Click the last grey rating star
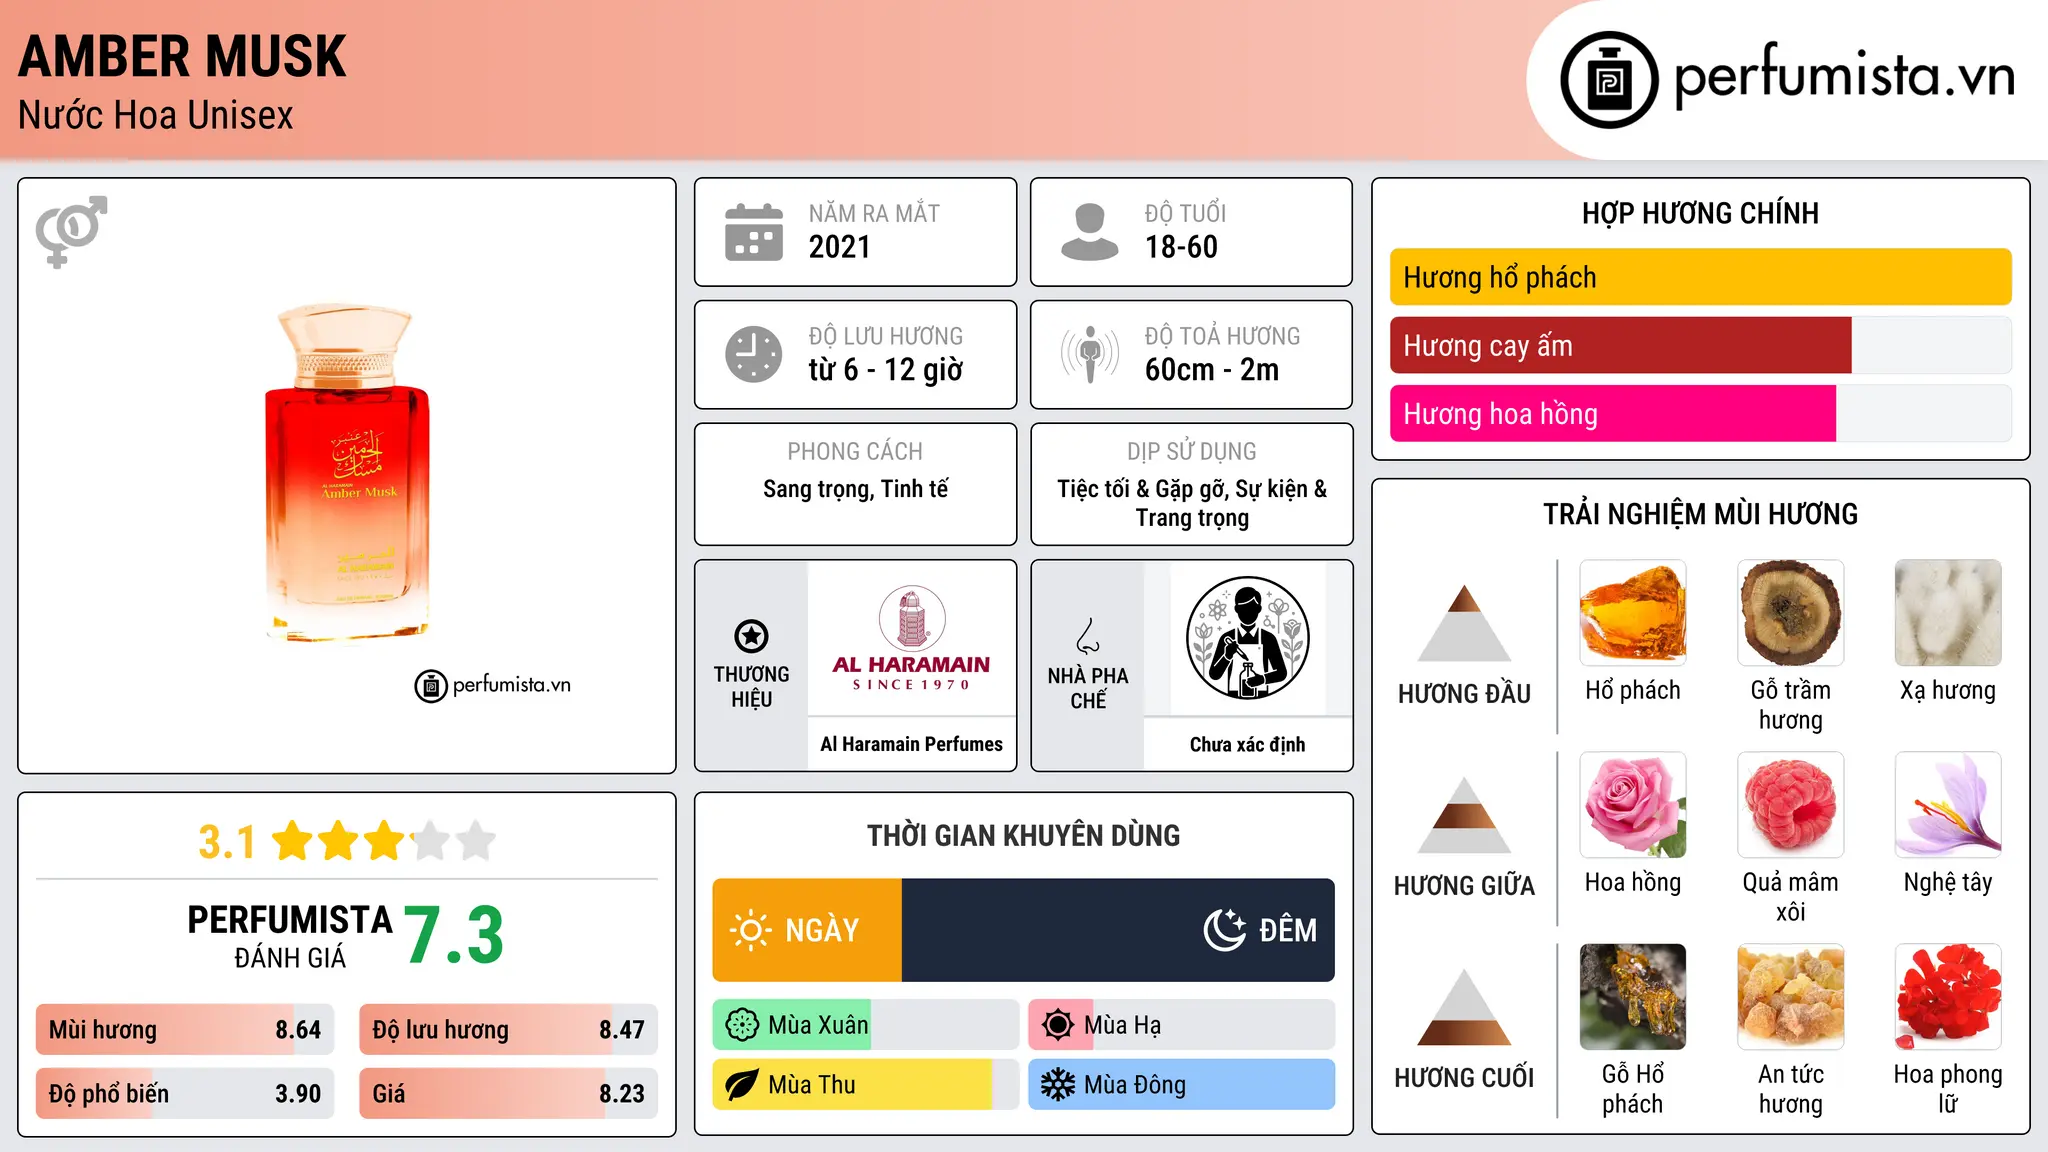The width and height of the screenshot is (2048, 1152). pos(476,841)
